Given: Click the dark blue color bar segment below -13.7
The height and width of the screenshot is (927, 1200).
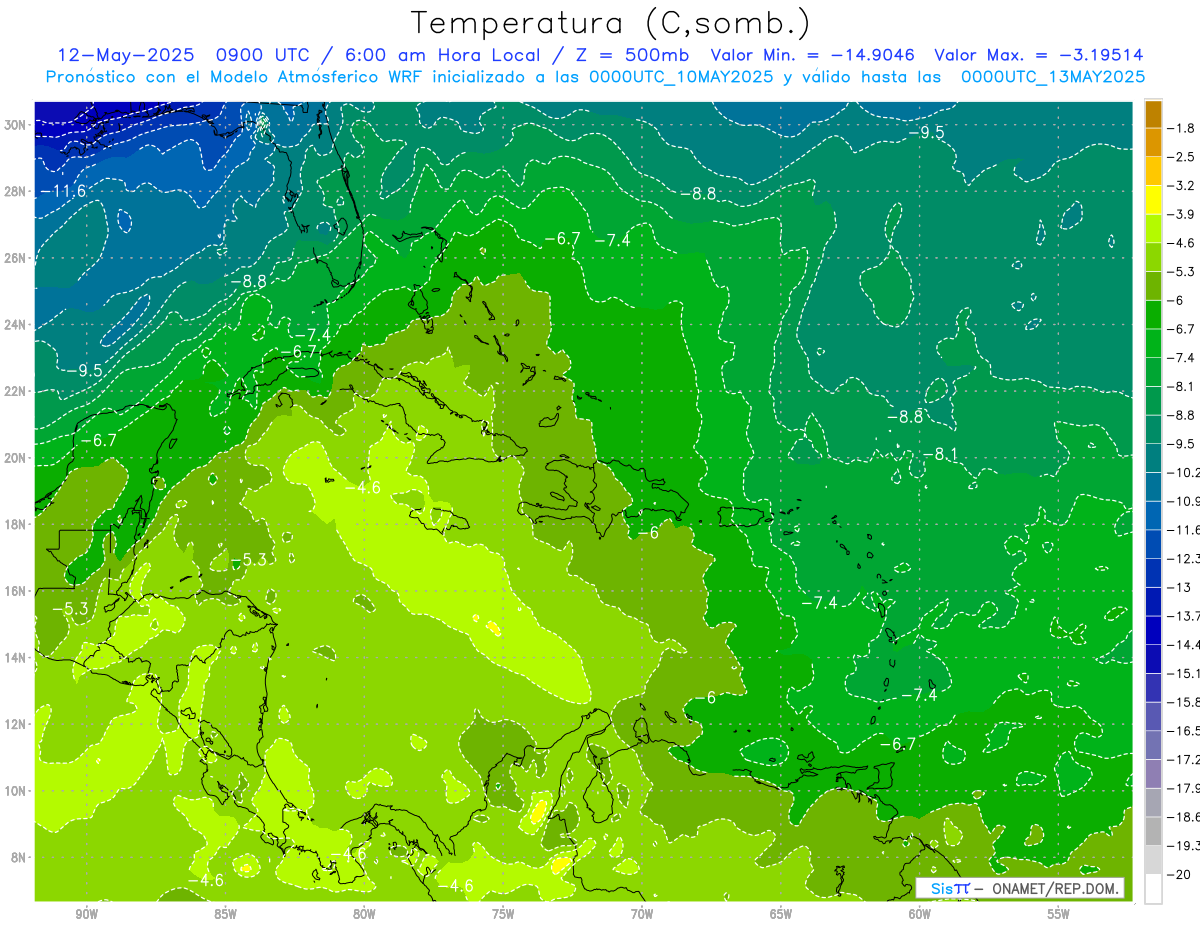Looking at the screenshot, I should point(1153,629).
